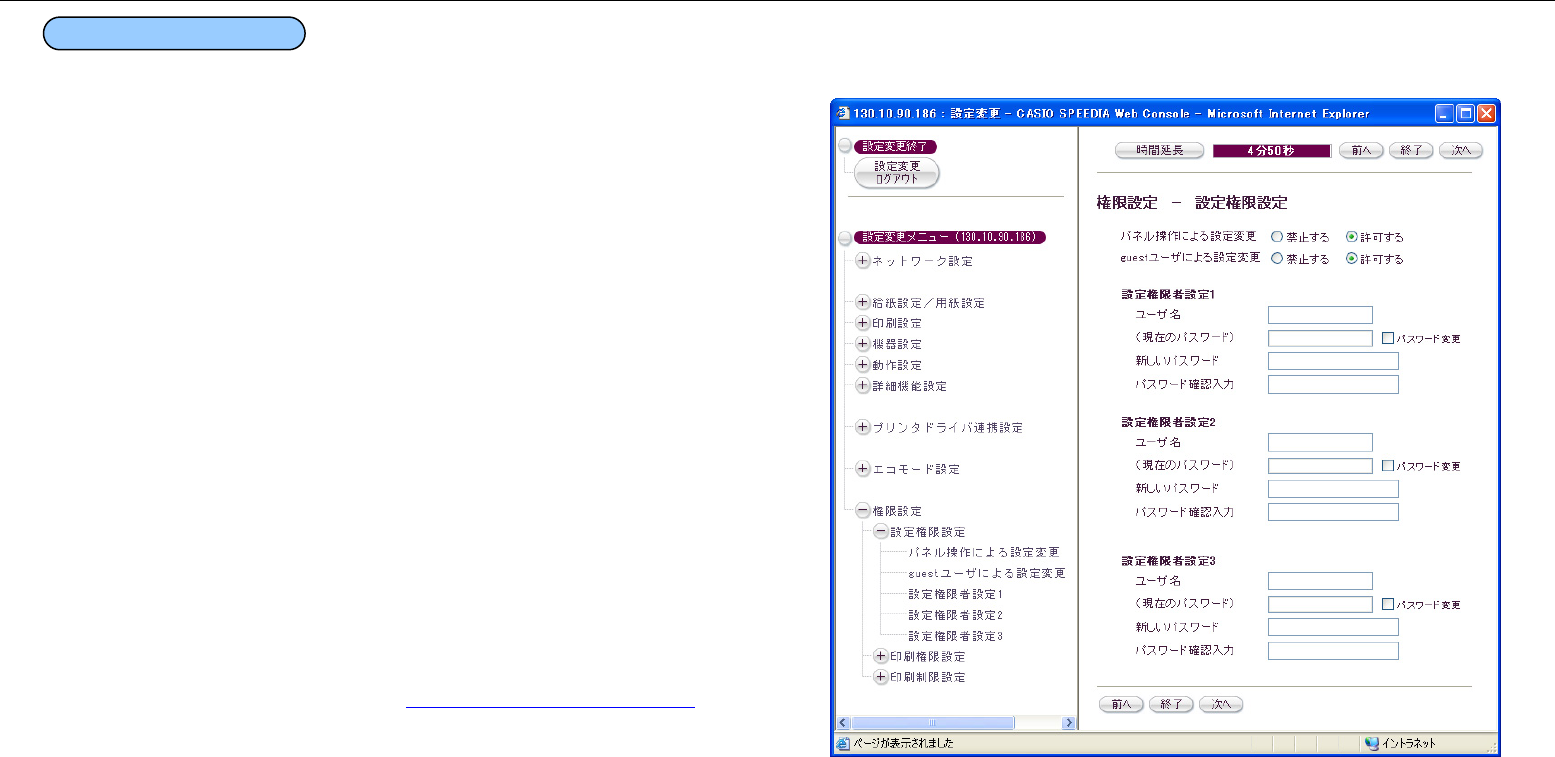Click the 4分50秒 remaining time bar
Image resolution: width=1555 pixels, height=757 pixels.
point(1272,150)
